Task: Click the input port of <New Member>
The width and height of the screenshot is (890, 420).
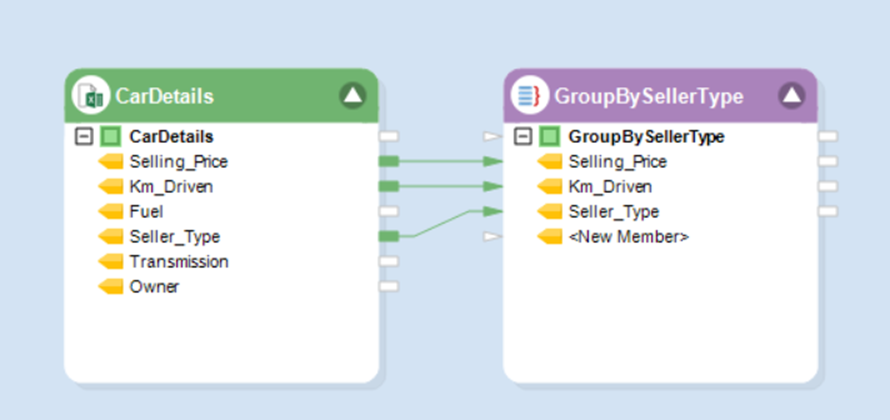Action: pyautogui.click(x=490, y=237)
